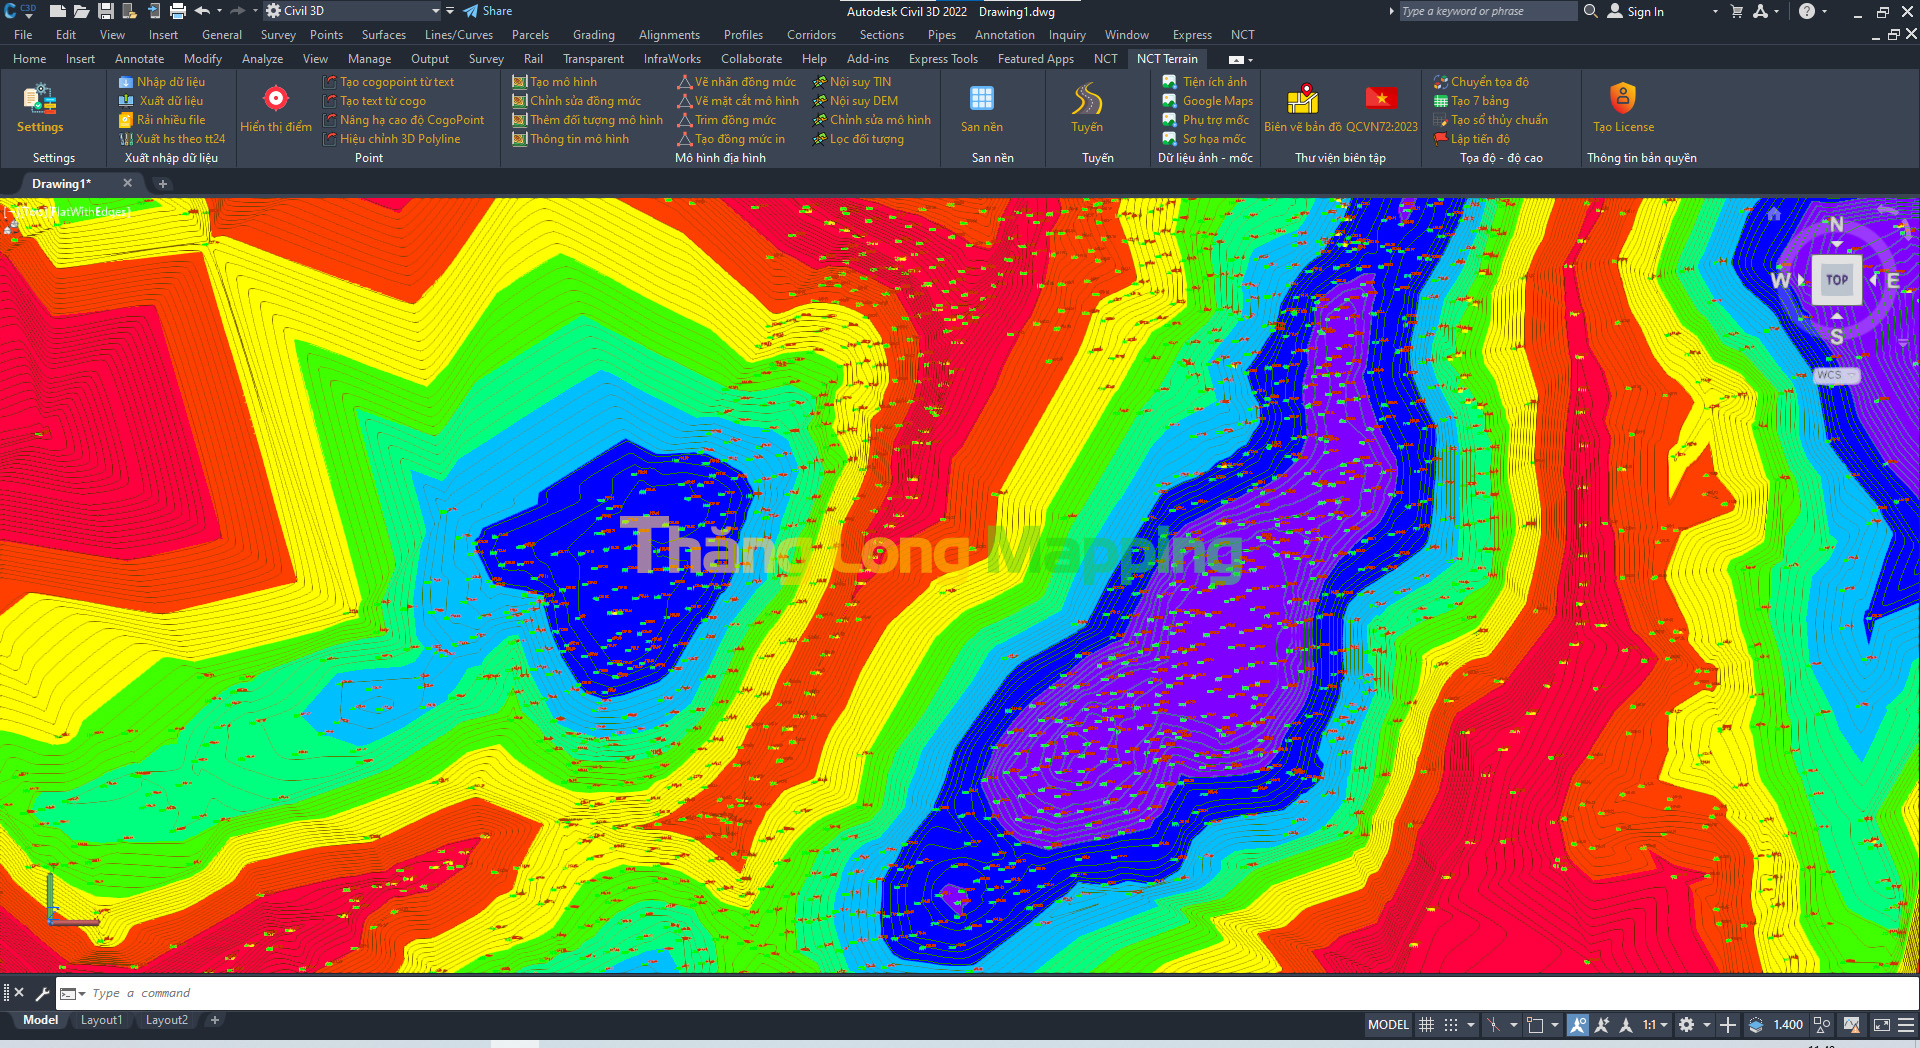
Task: Click the Google Maps command
Action: 1217,101
